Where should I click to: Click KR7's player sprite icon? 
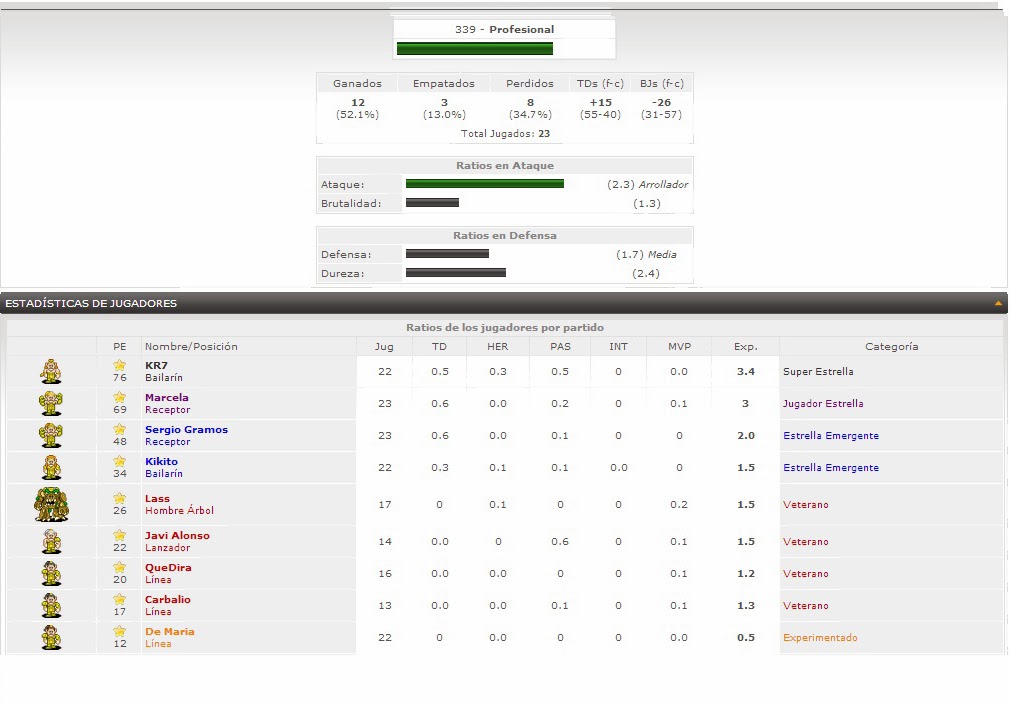(51, 372)
